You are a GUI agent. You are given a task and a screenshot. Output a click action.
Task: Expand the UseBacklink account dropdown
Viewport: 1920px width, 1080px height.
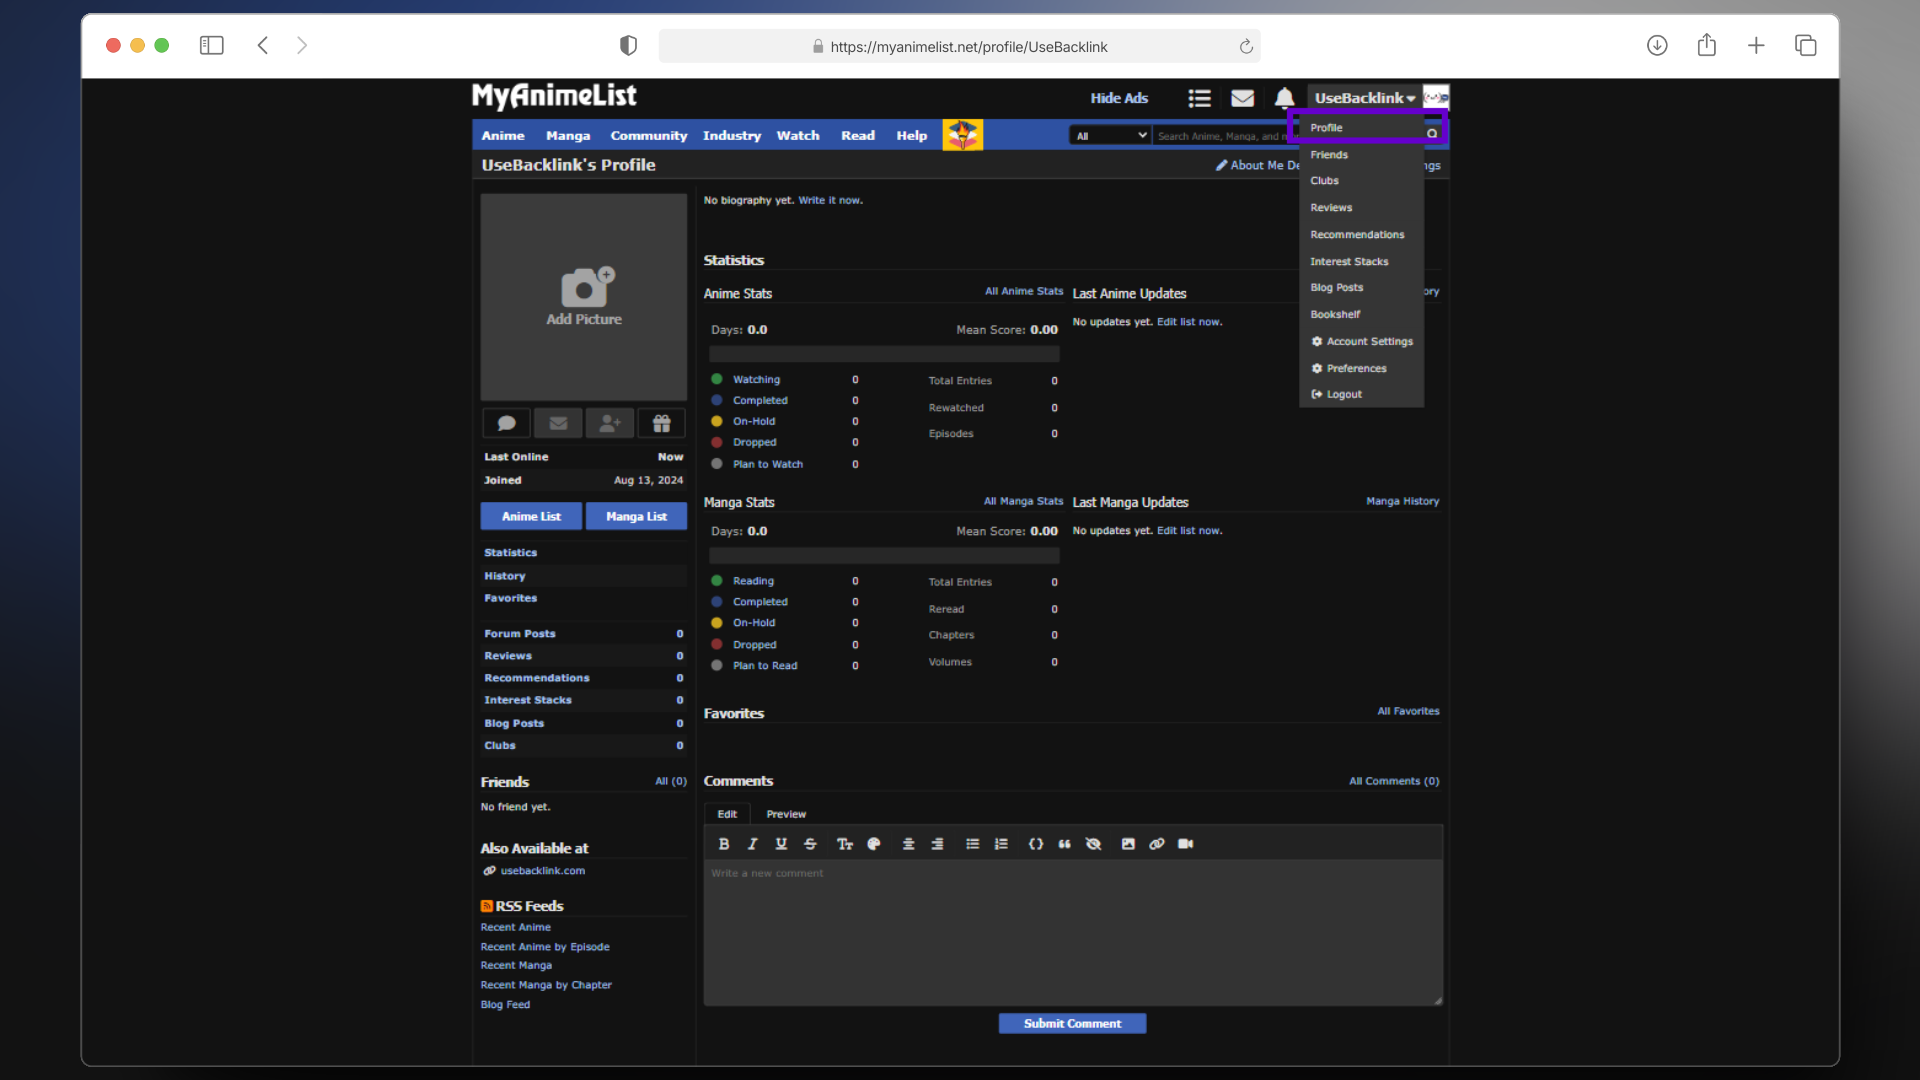1364,97
